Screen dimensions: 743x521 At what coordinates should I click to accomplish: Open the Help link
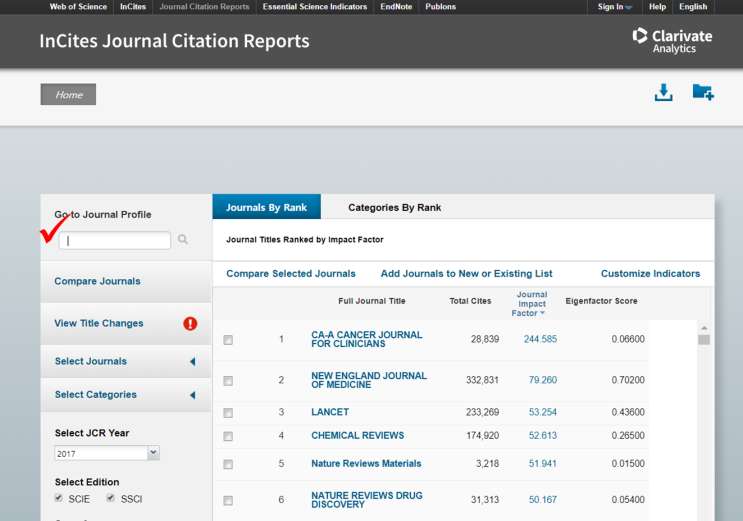[657, 7]
